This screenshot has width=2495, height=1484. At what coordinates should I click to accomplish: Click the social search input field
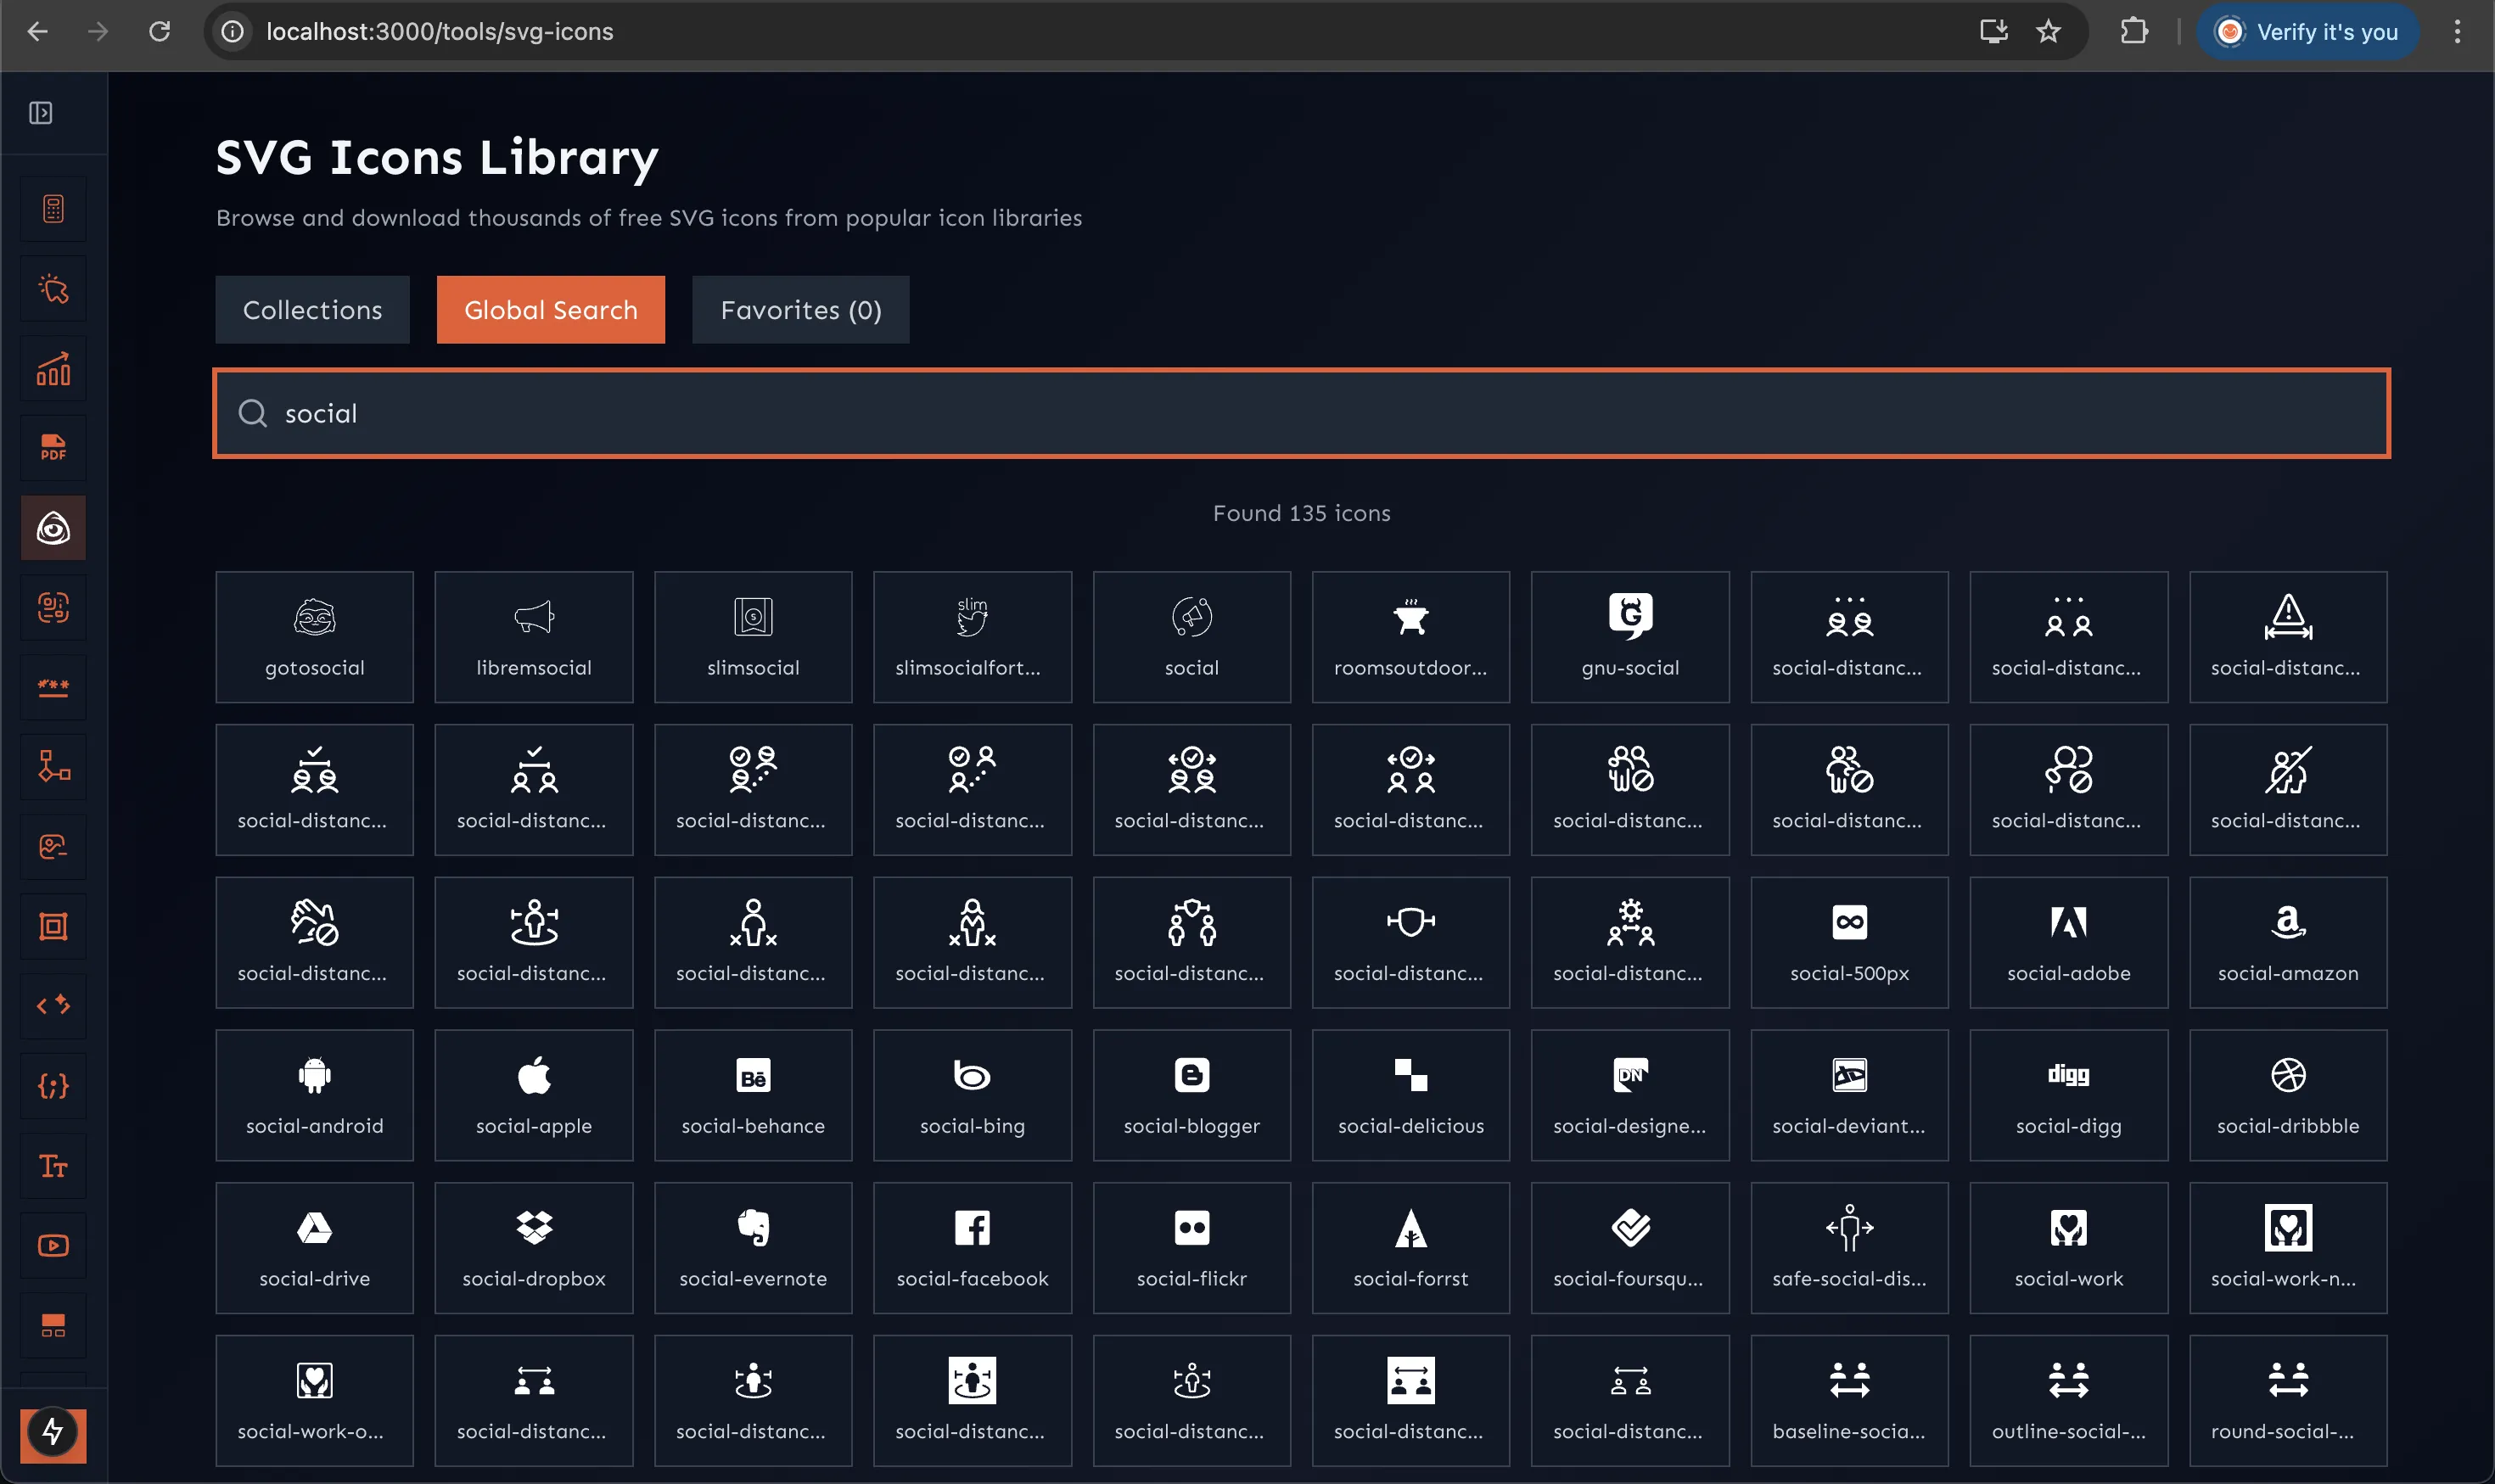click(1300, 413)
